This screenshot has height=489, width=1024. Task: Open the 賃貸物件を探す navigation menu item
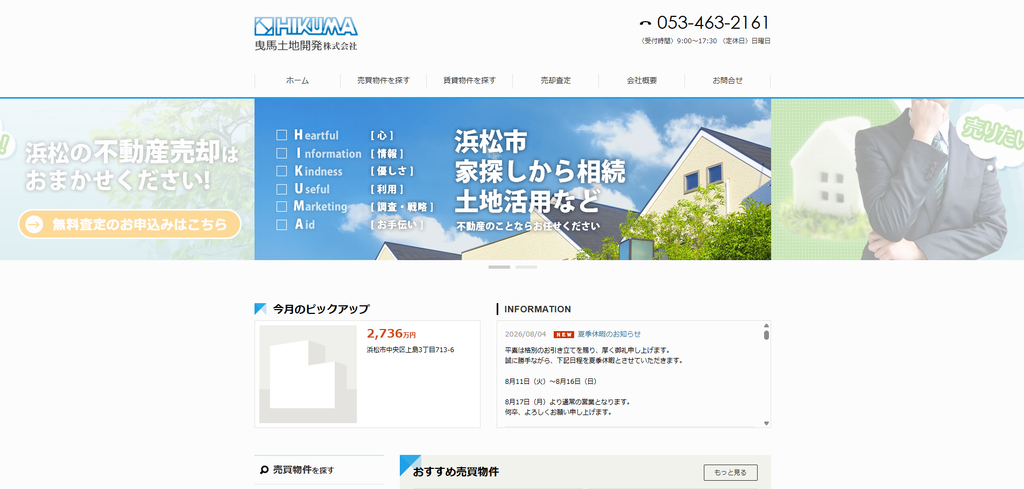click(469, 81)
